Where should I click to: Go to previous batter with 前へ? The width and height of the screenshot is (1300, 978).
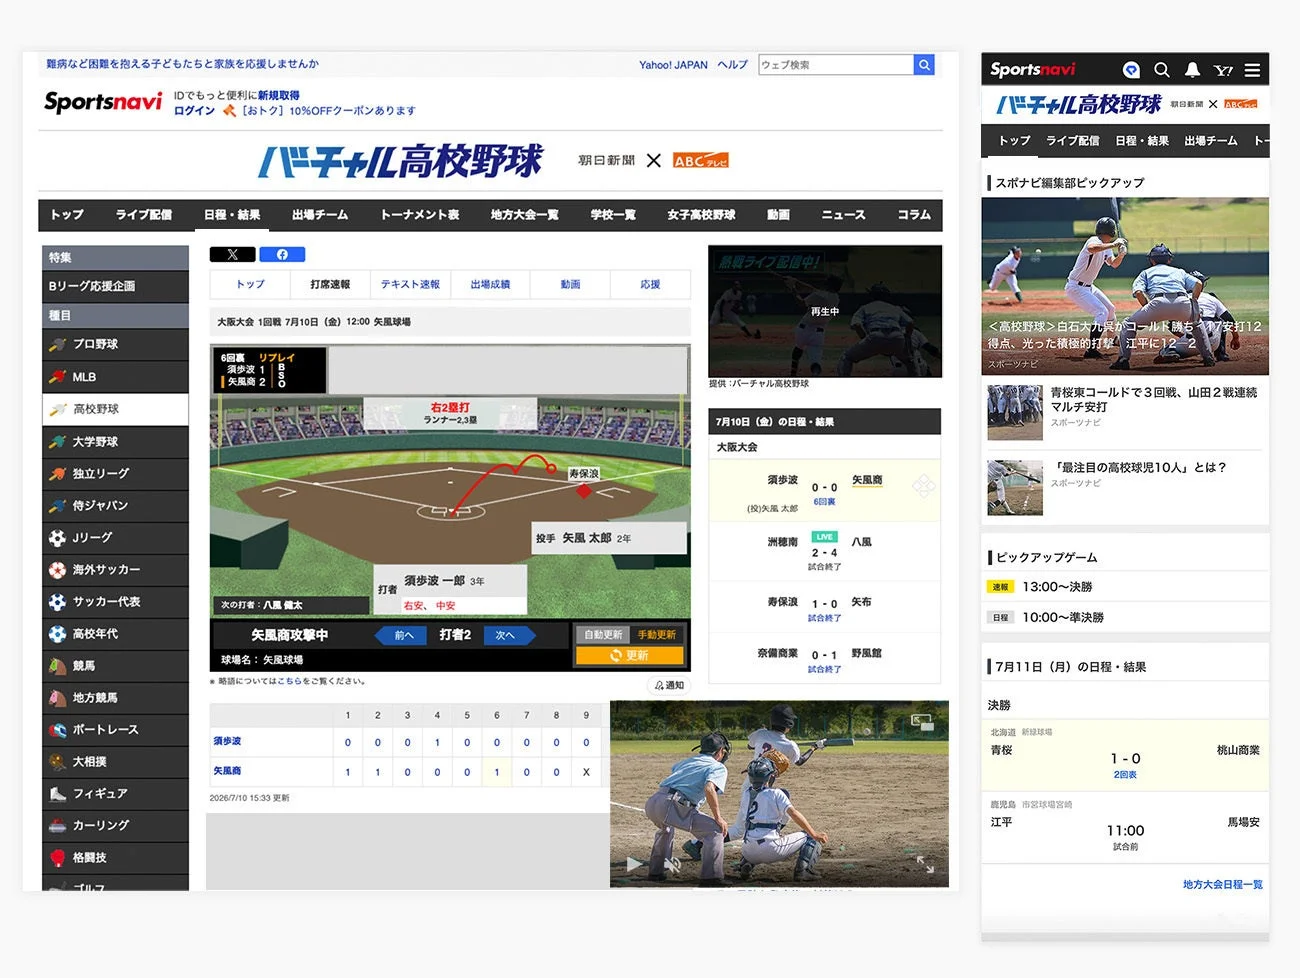coord(402,635)
